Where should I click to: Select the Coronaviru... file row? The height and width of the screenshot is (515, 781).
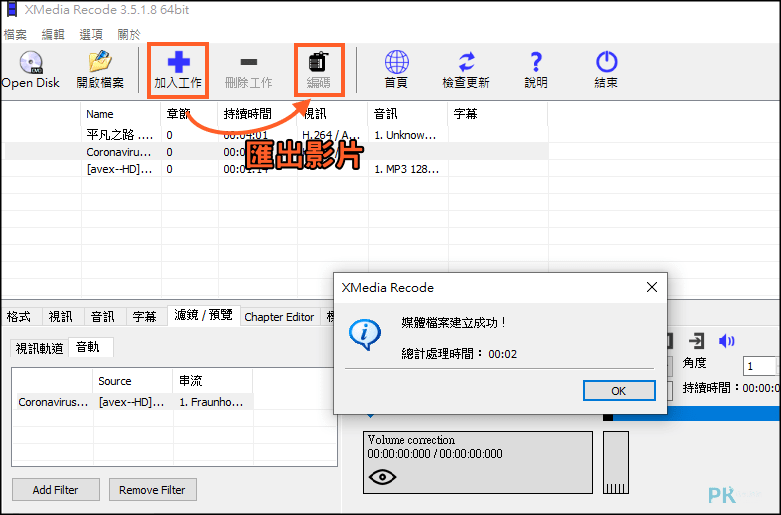click(276, 152)
